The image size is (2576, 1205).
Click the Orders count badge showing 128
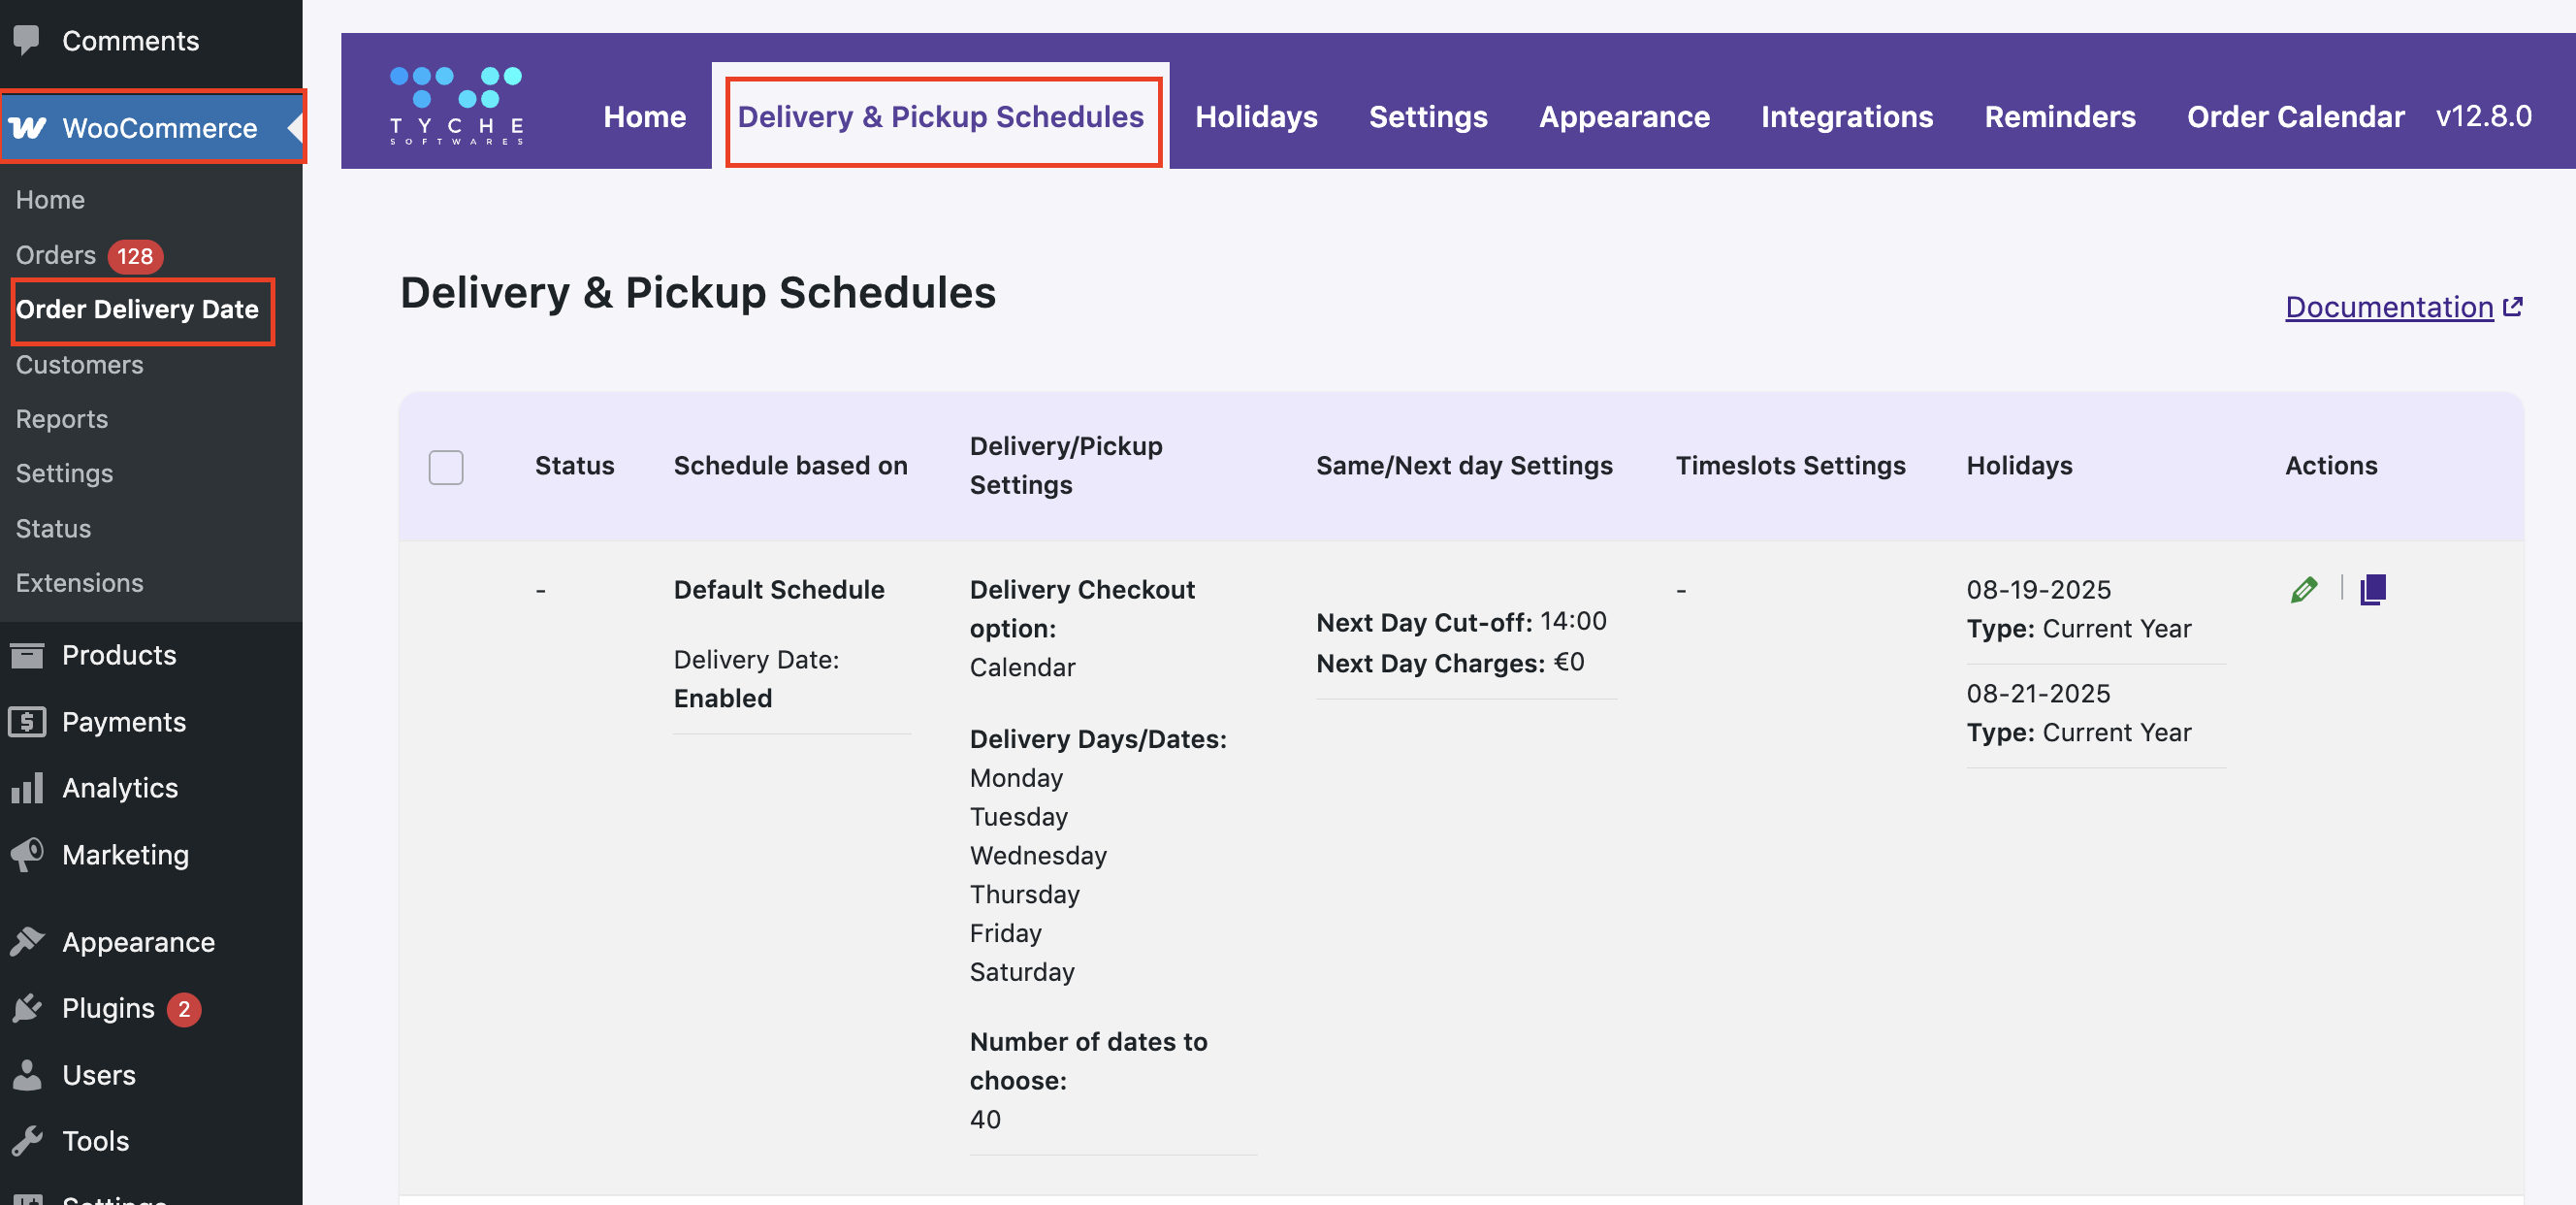point(134,256)
